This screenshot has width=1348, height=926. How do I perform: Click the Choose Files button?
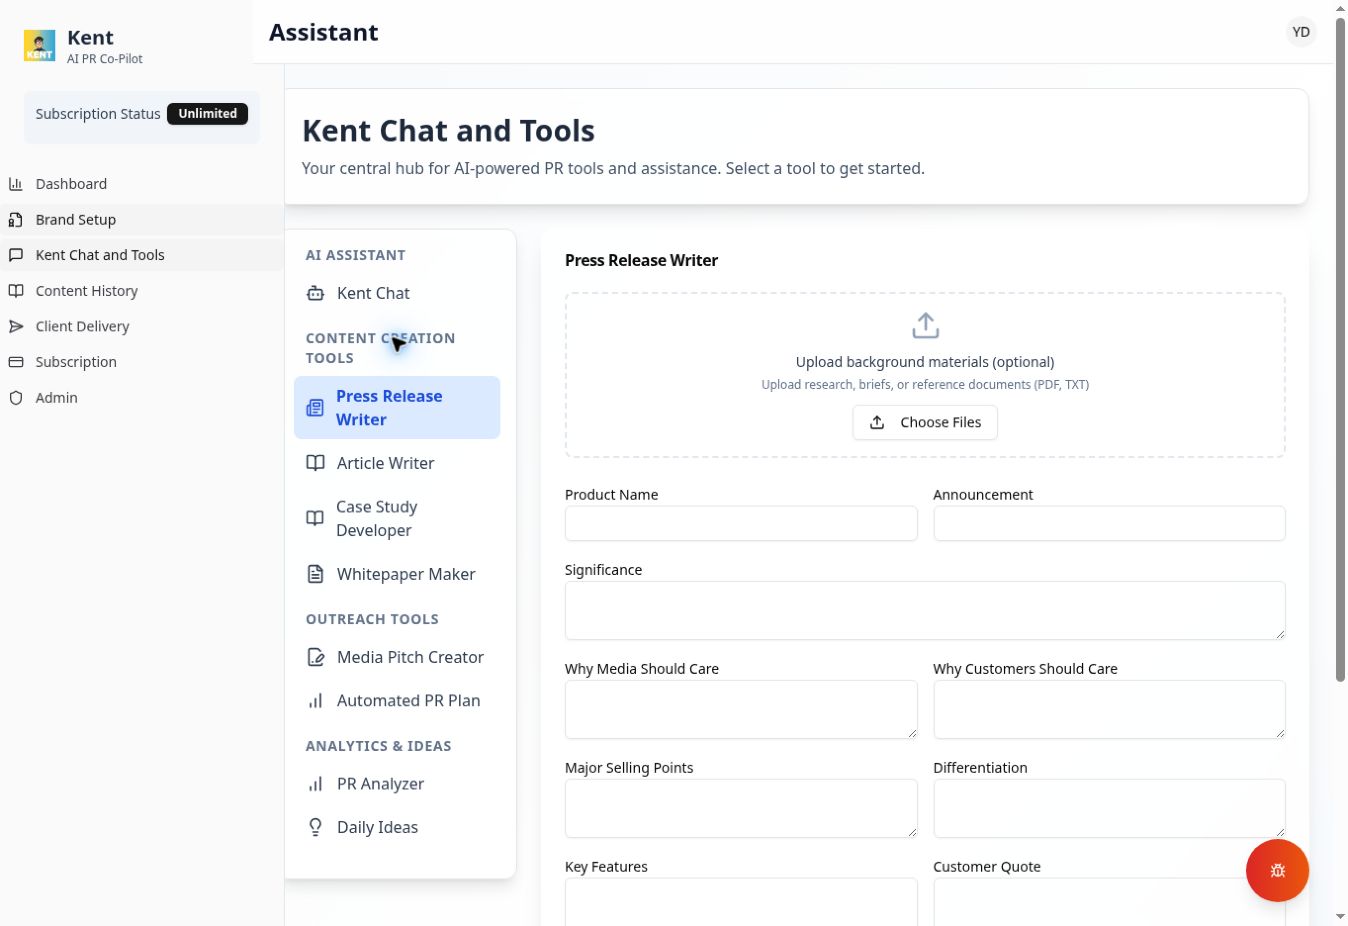coord(925,422)
